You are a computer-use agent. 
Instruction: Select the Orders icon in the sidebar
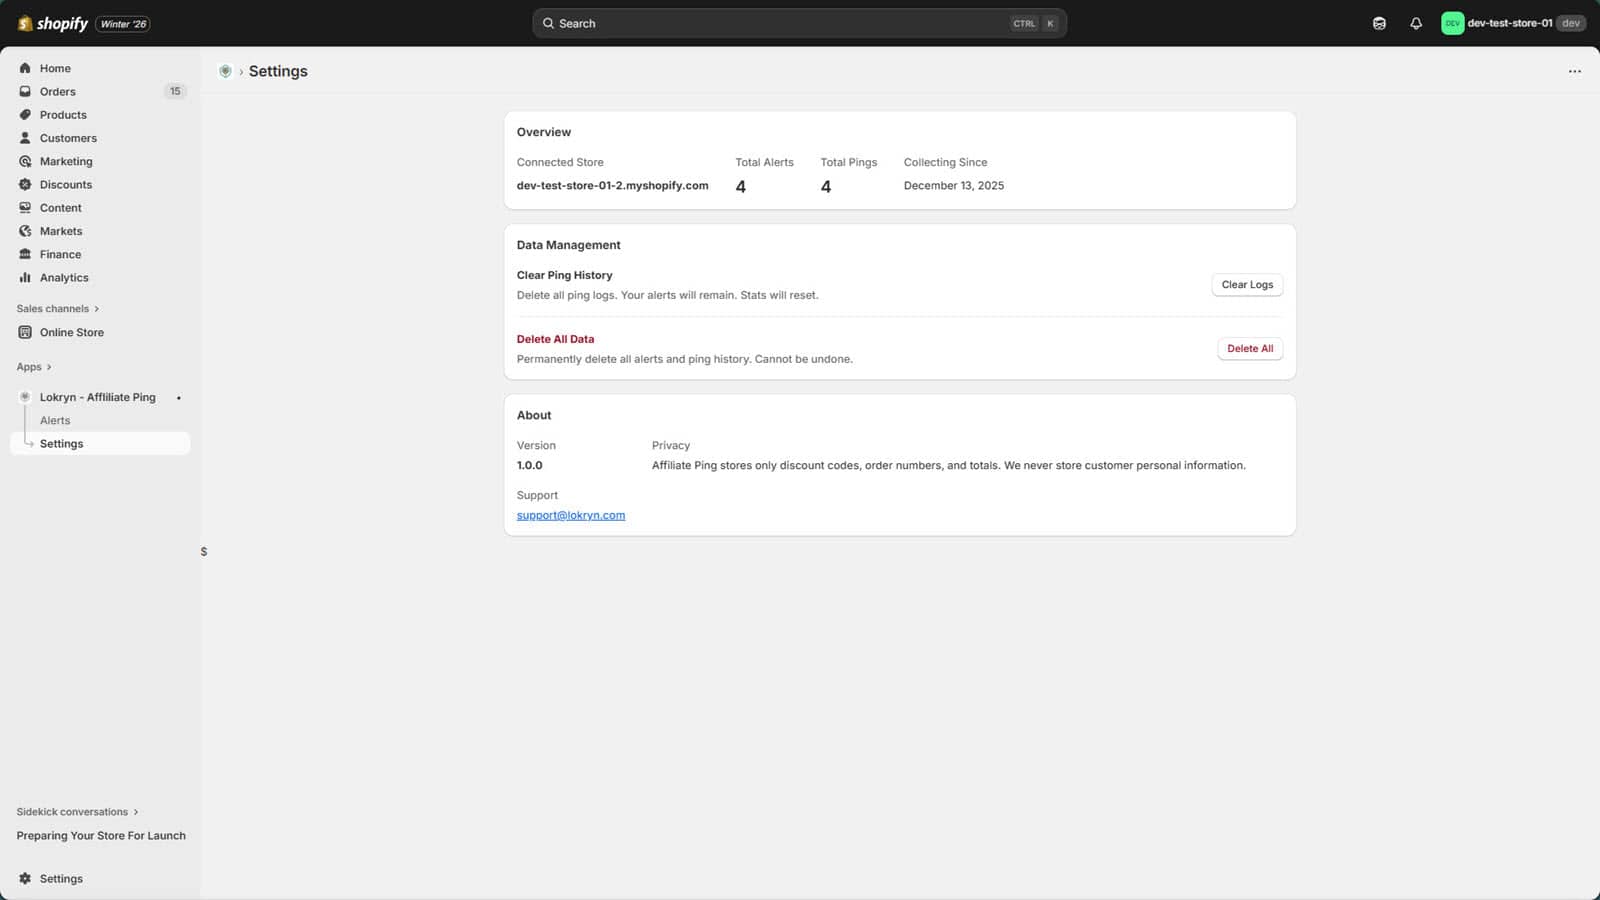pos(24,91)
